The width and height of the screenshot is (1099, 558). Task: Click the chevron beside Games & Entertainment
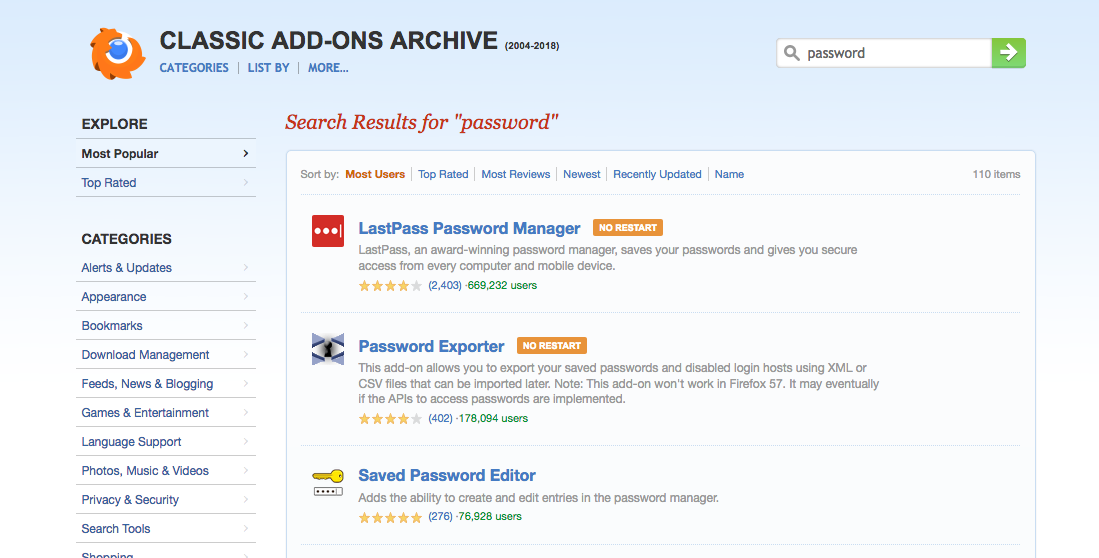pos(246,412)
